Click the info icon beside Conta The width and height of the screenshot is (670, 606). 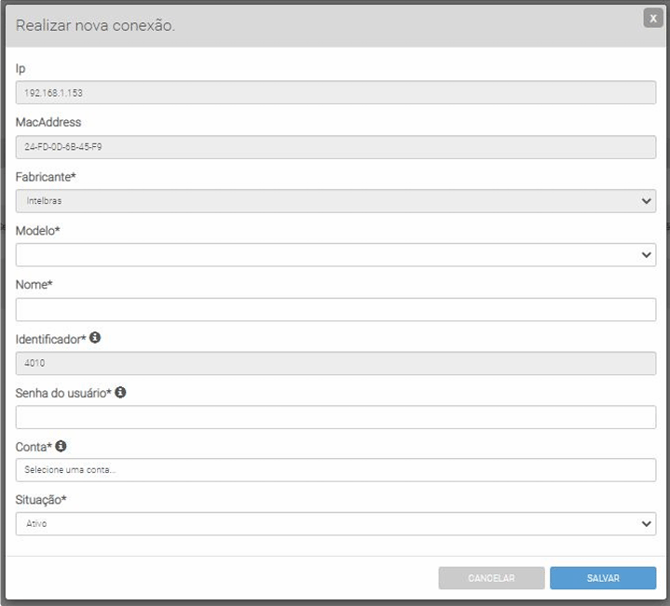(x=61, y=446)
